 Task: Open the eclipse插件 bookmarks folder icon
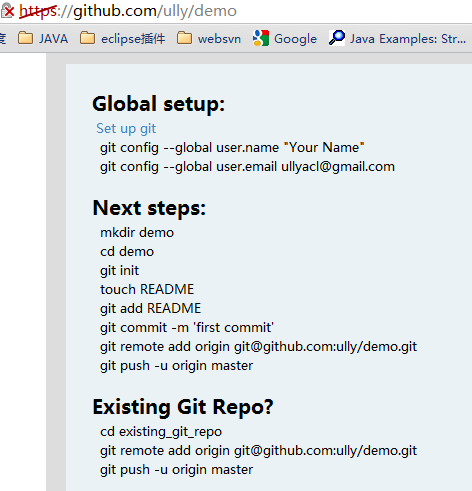coord(88,38)
